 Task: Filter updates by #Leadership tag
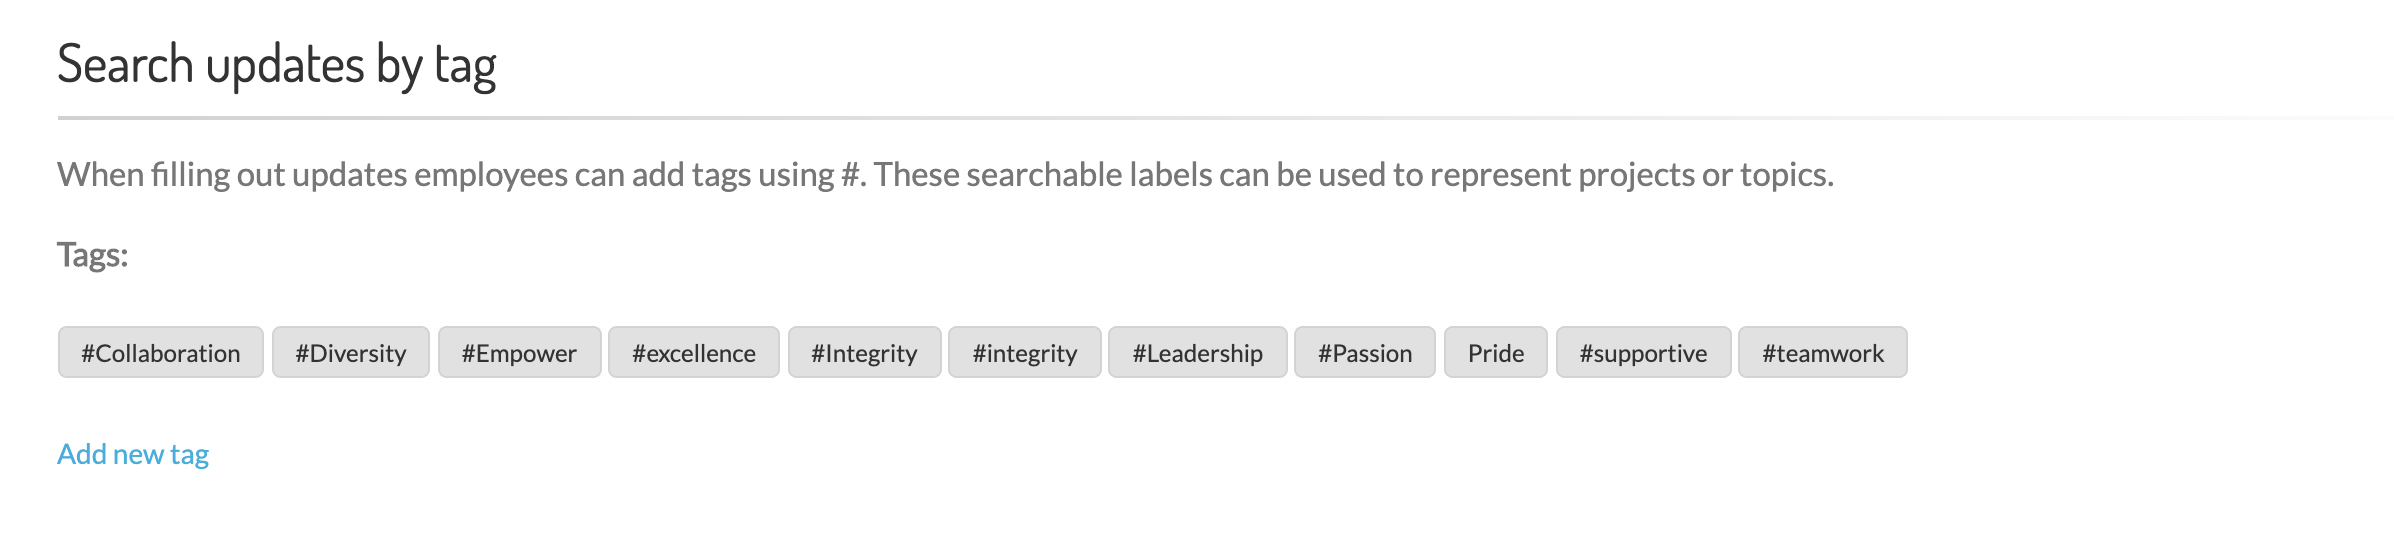1197,353
